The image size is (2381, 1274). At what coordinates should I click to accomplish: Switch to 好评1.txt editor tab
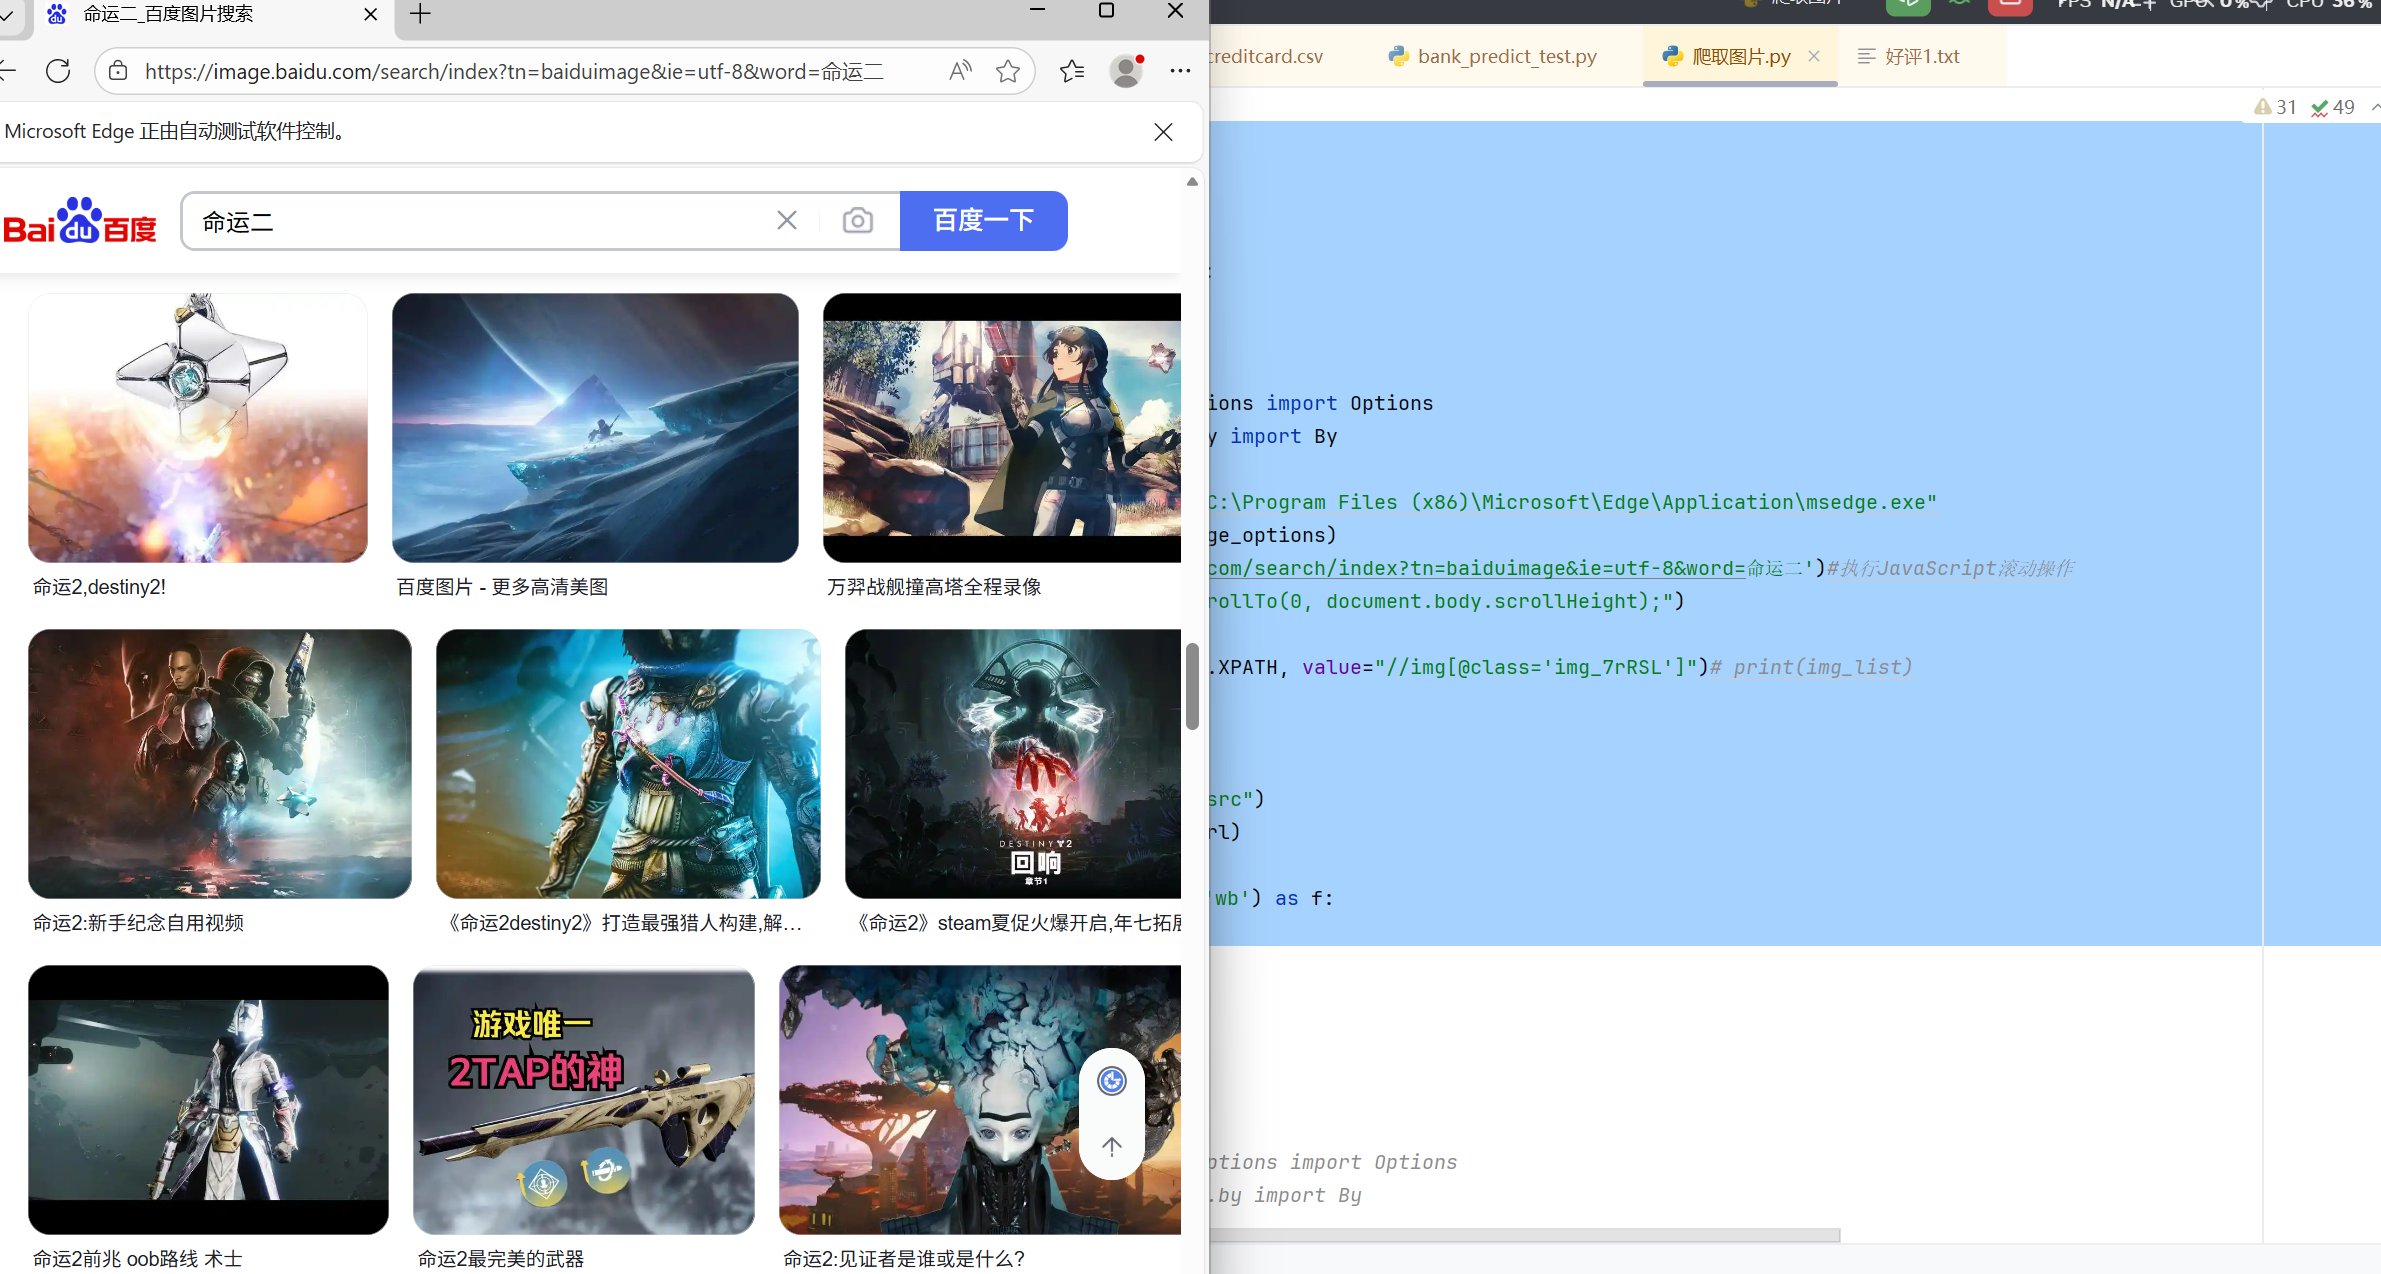(x=1921, y=57)
